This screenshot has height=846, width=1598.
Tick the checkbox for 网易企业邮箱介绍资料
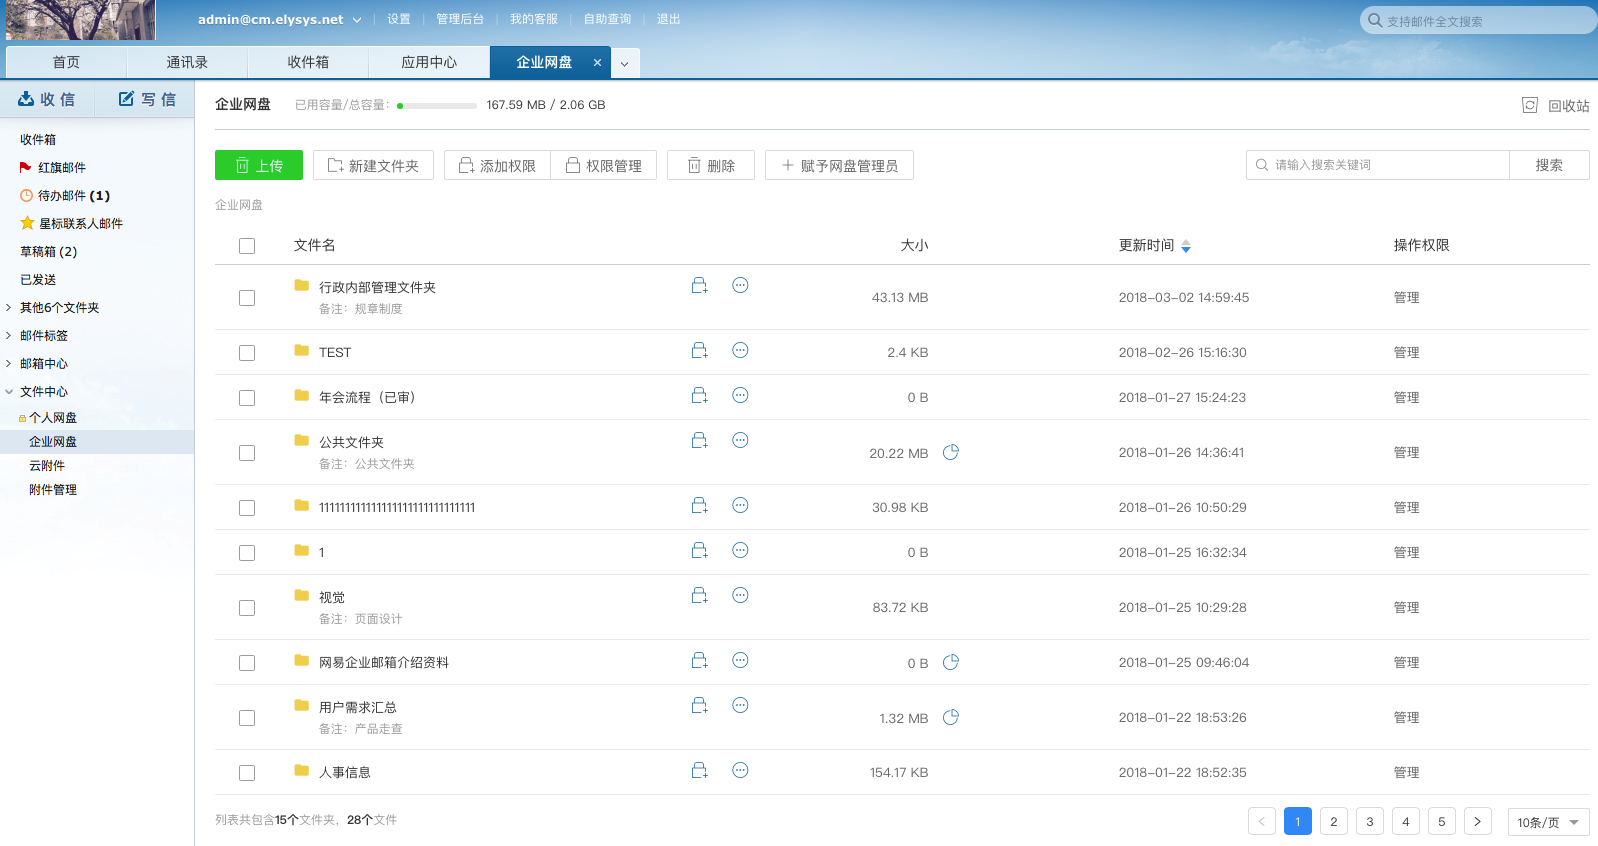pyautogui.click(x=247, y=663)
